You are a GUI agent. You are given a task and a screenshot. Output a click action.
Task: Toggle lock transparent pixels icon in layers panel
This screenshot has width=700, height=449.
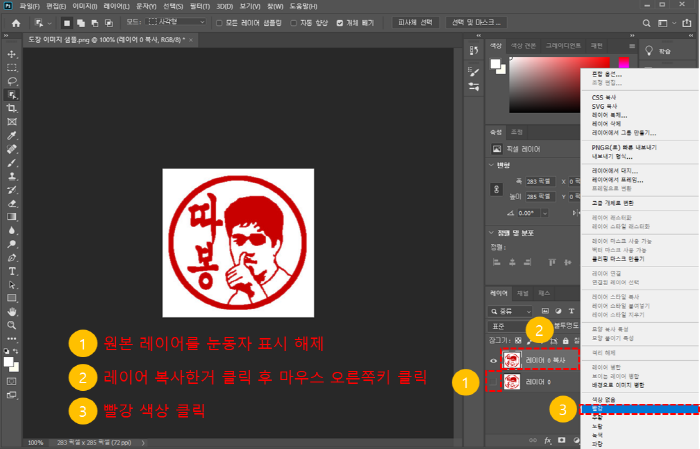click(518, 341)
